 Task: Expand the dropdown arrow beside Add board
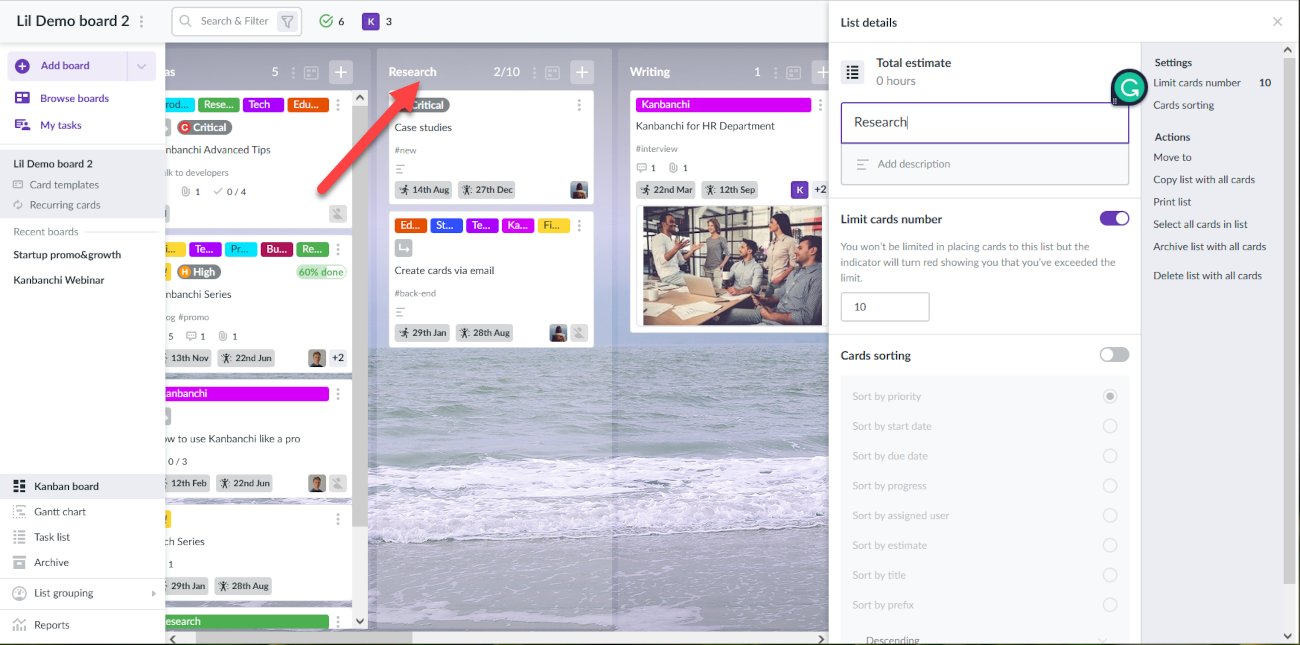pyautogui.click(x=141, y=66)
